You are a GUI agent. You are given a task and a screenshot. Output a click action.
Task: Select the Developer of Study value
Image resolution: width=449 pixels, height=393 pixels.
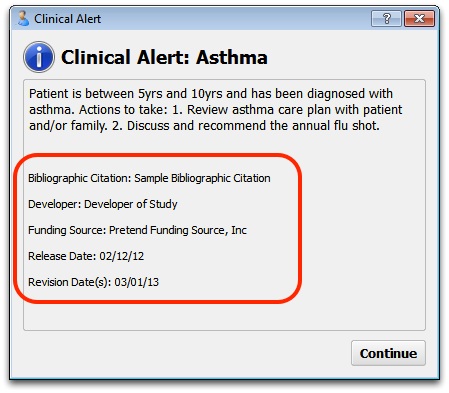[x=130, y=204]
